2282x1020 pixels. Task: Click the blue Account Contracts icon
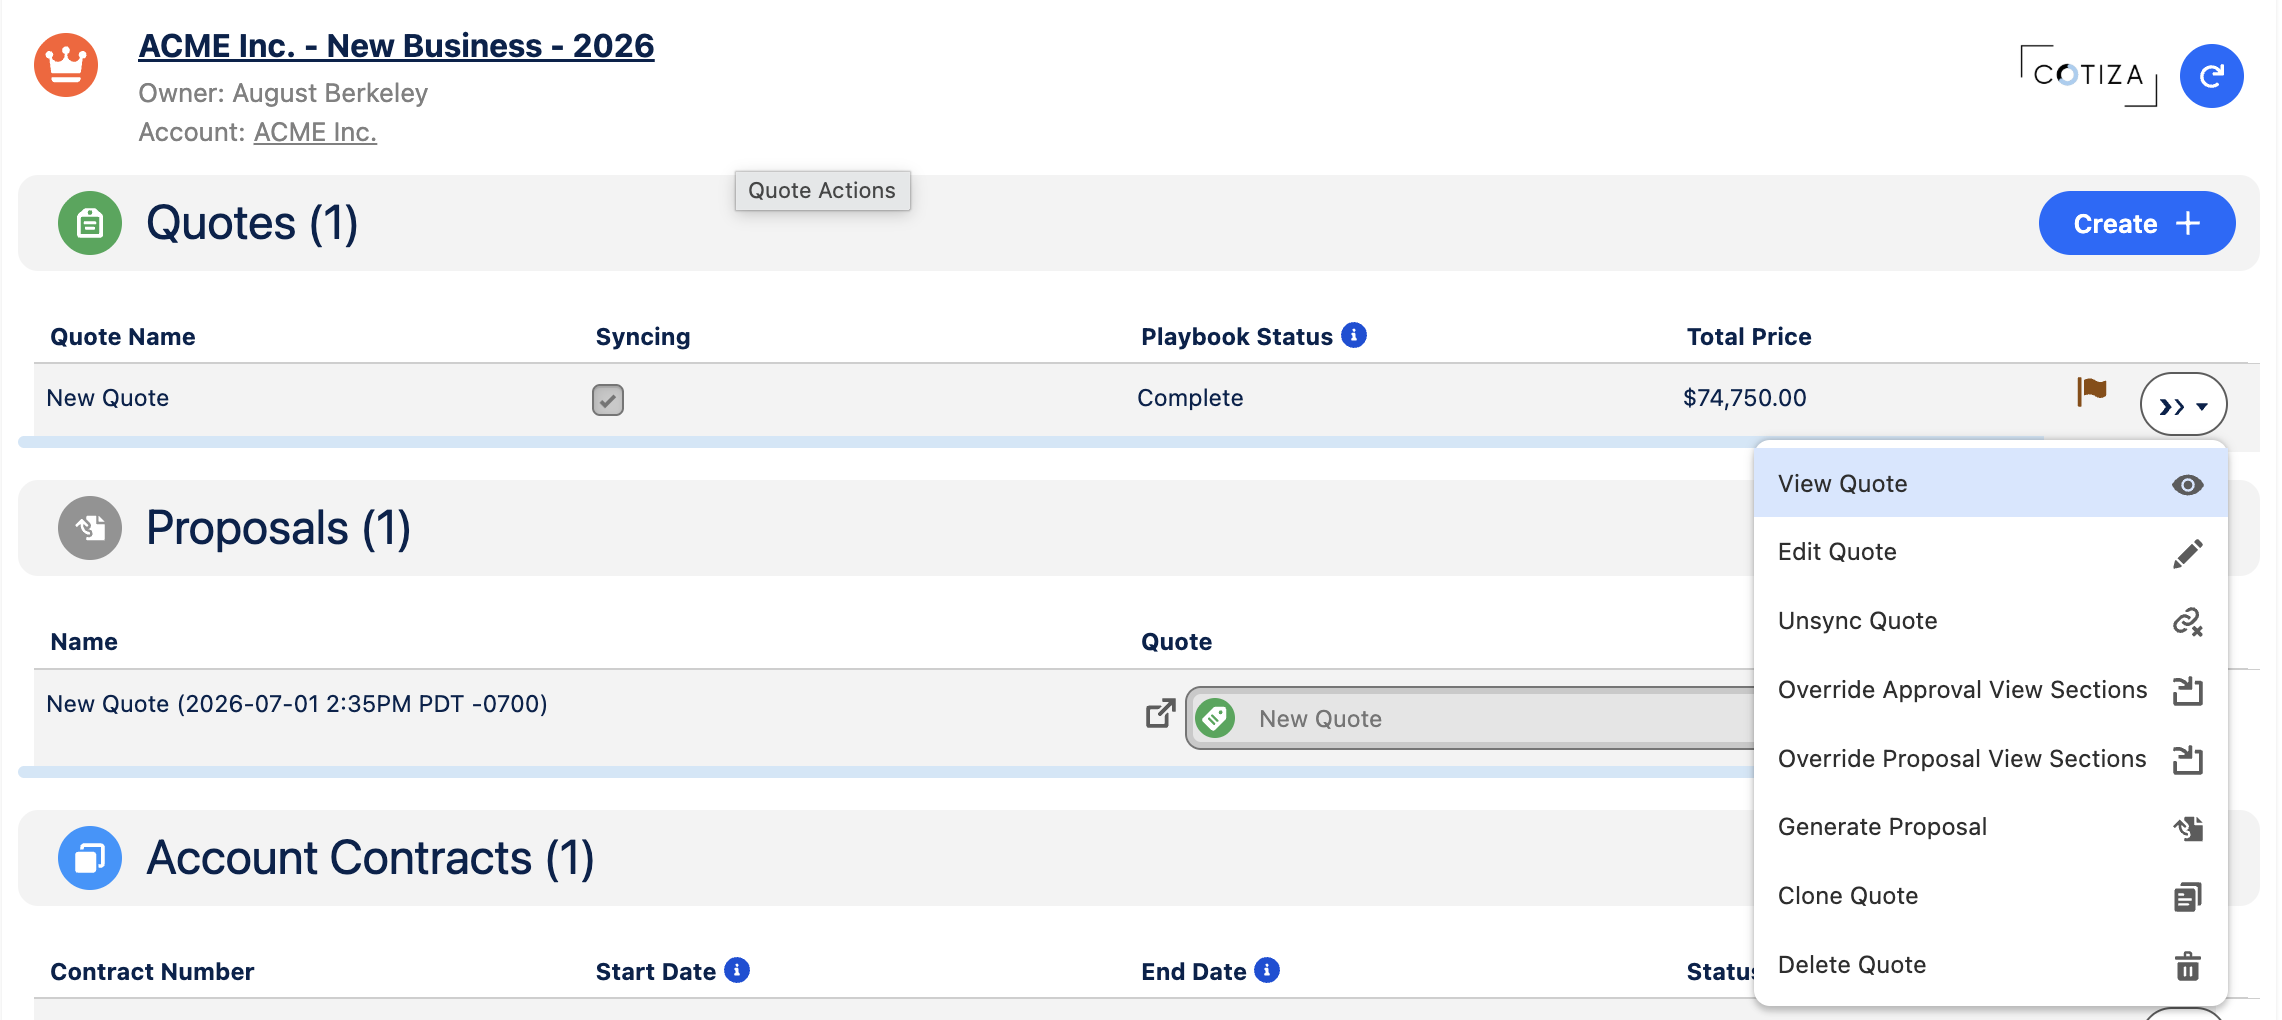[x=90, y=858]
